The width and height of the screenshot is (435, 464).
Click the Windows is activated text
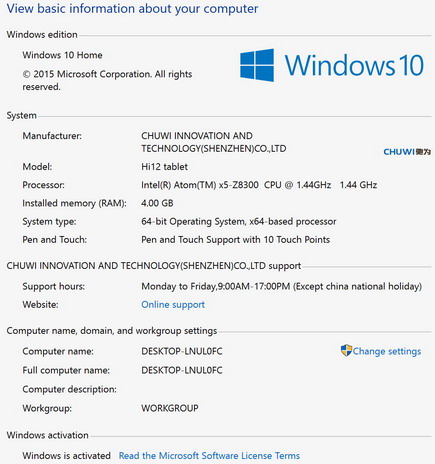coord(66,456)
